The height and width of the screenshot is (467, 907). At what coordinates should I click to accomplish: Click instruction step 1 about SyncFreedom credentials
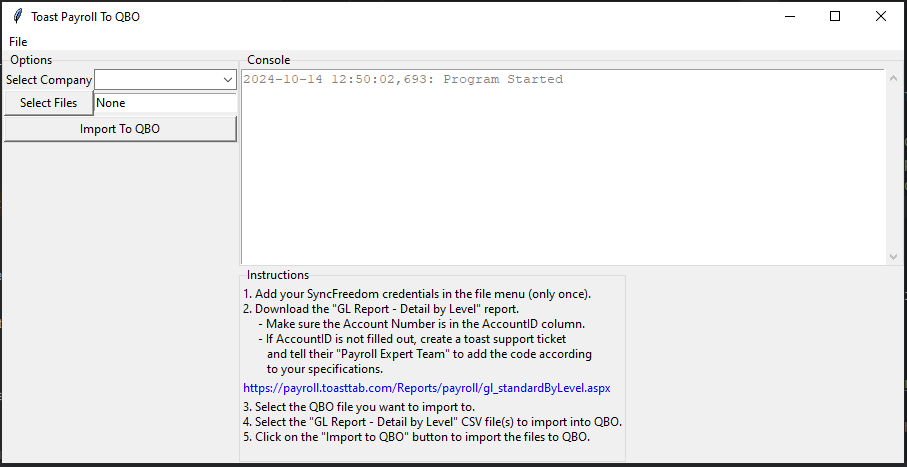tap(417, 294)
